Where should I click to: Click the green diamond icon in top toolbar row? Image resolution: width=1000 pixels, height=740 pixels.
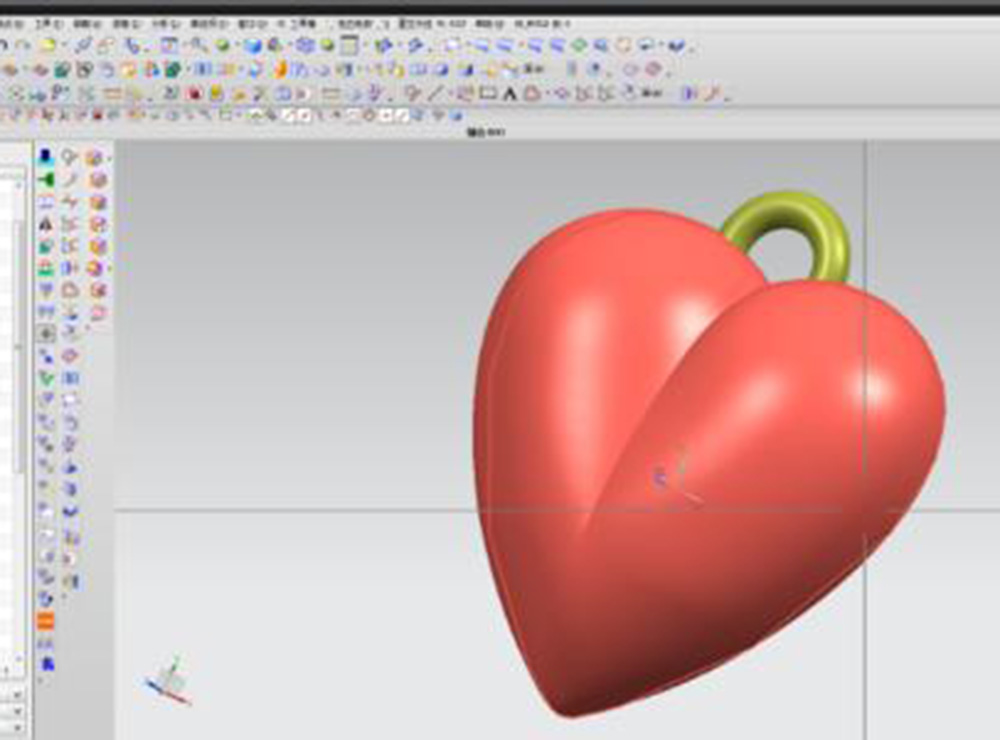(x=579, y=45)
